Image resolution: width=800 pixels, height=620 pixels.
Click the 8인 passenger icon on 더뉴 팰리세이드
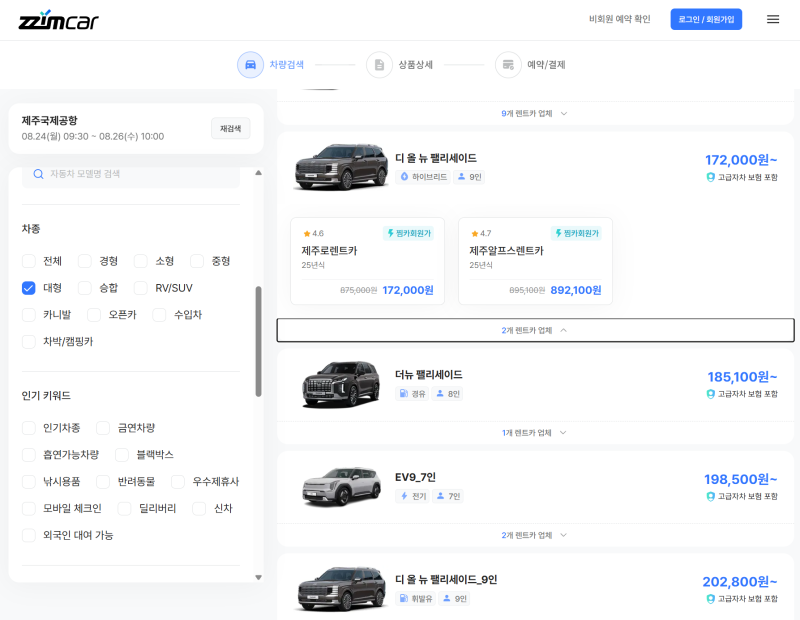pyautogui.click(x=440, y=393)
